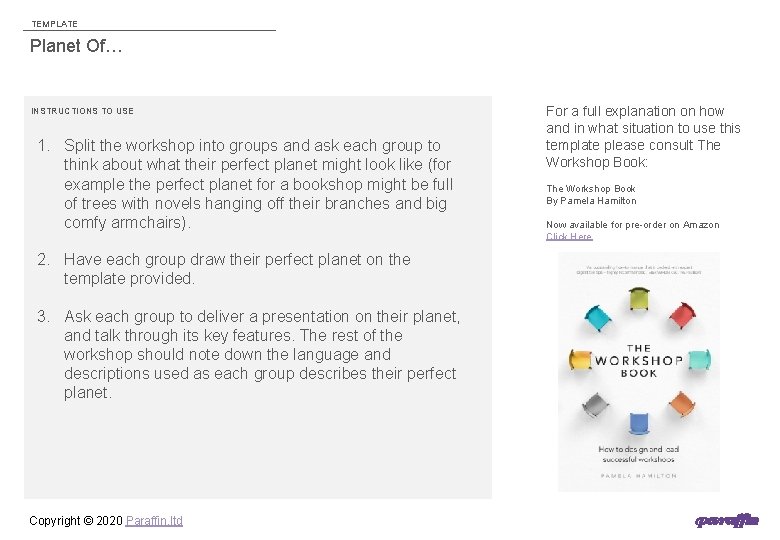The image size is (780, 540).
Task: Click the orange chair on the book cover
Action: tap(681, 403)
